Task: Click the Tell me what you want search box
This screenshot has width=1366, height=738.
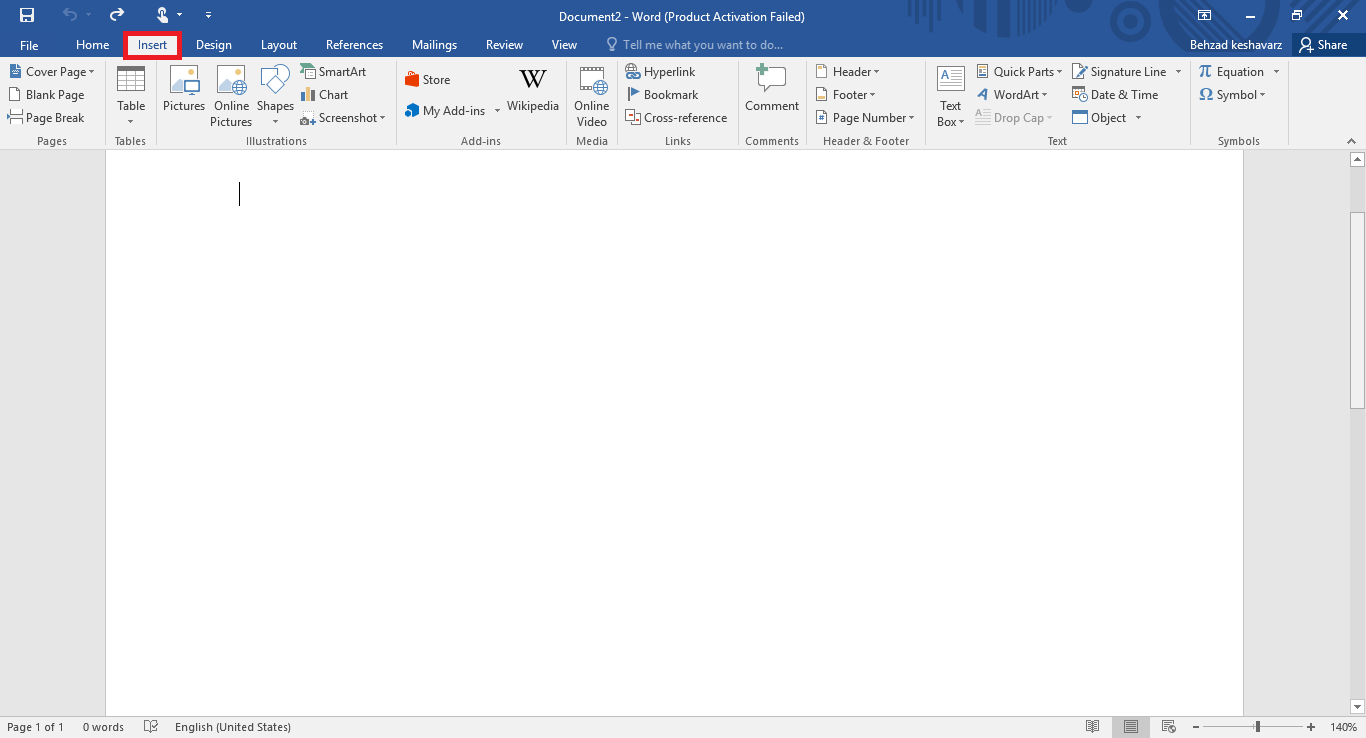Action: [x=695, y=45]
